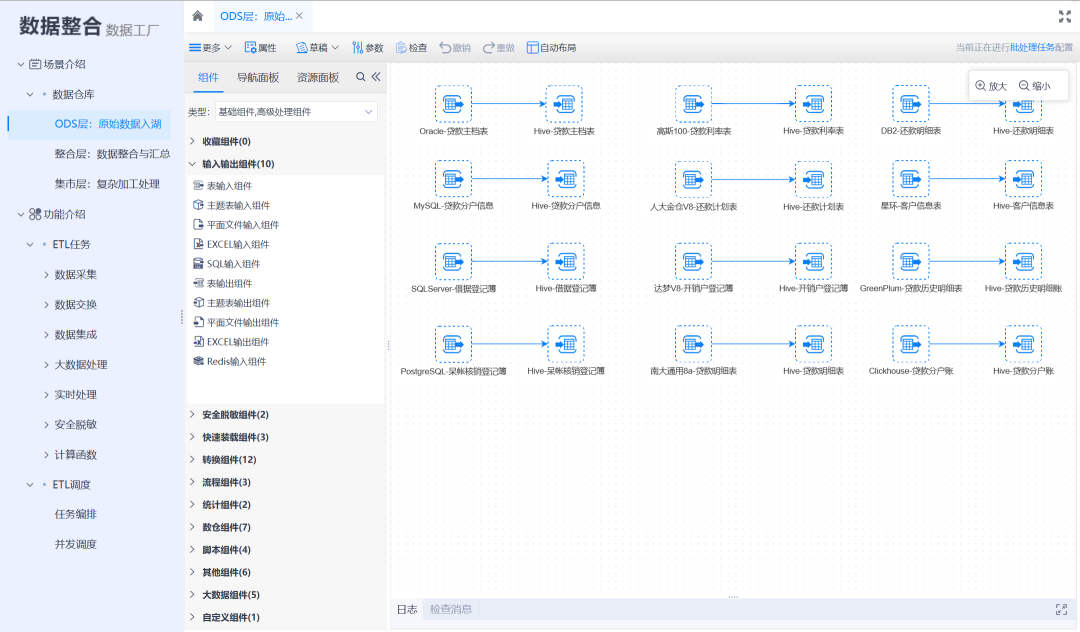The image size is (1080, 632).
Task: Click the 批处理任务 link
Action: 1031,47
